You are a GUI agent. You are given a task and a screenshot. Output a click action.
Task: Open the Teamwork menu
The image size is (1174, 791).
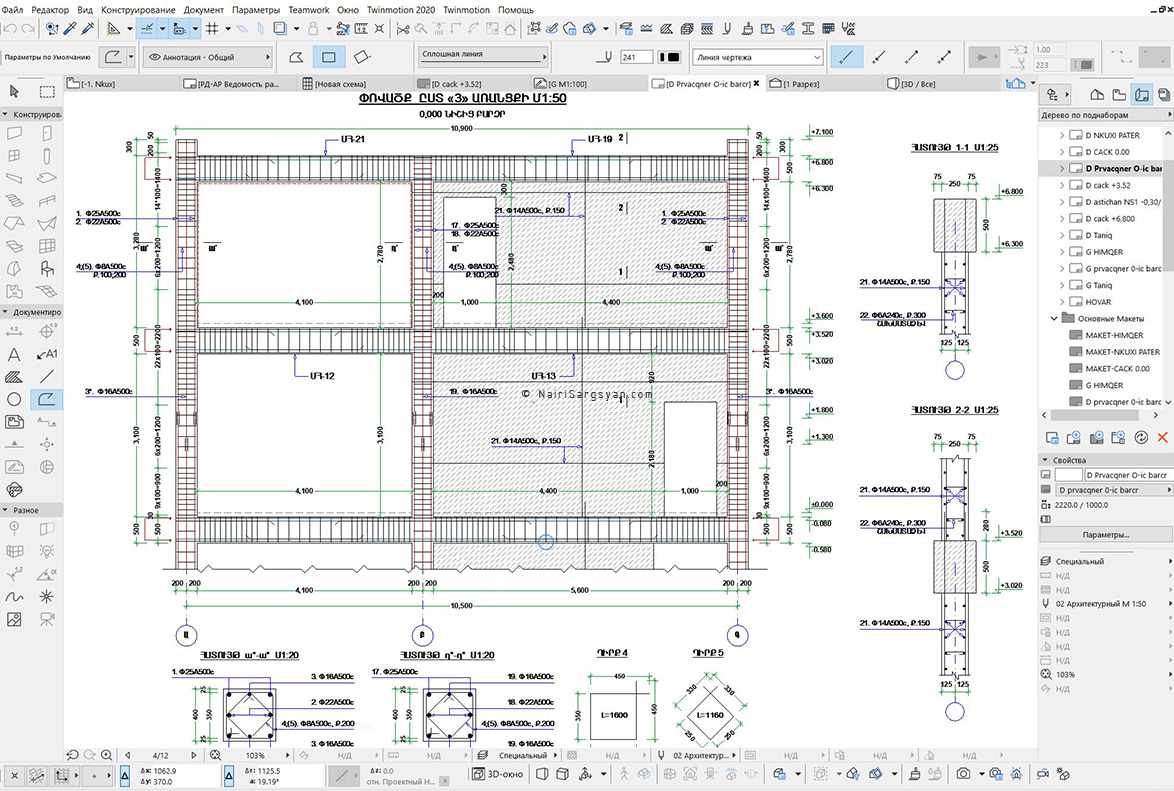click(308, 10)
